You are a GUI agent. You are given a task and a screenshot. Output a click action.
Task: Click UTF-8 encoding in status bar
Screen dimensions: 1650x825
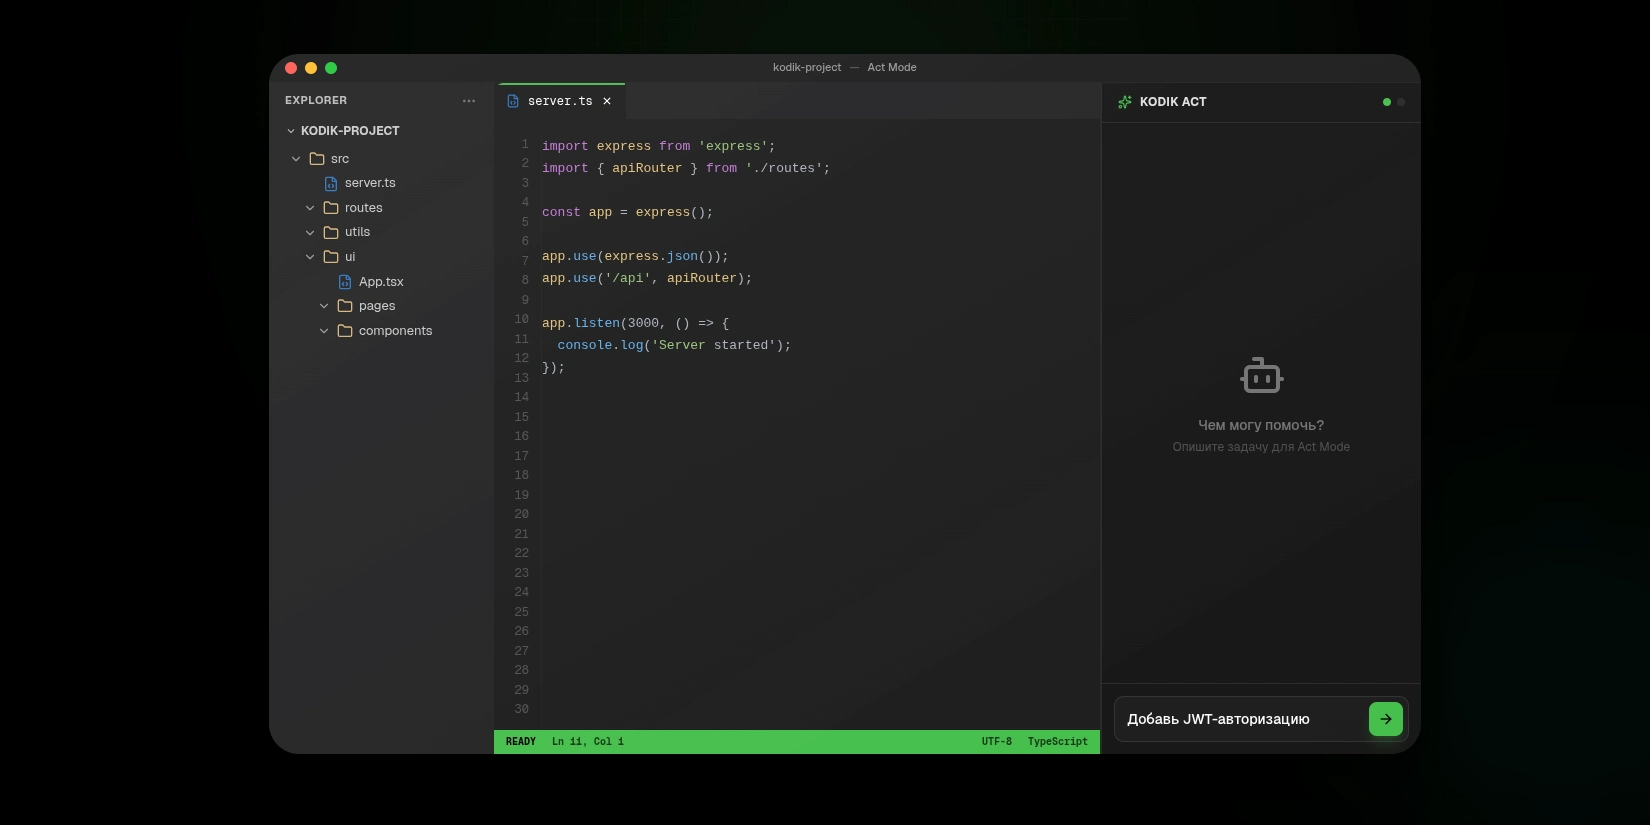996,742
